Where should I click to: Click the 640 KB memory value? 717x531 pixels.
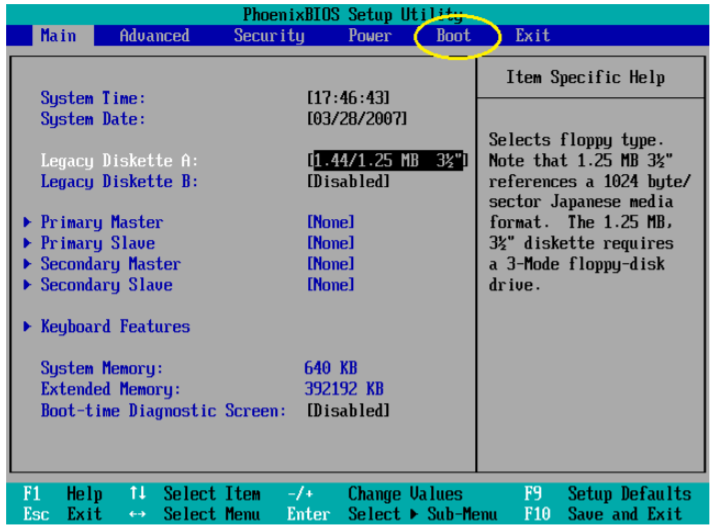[x=331, y=368]
